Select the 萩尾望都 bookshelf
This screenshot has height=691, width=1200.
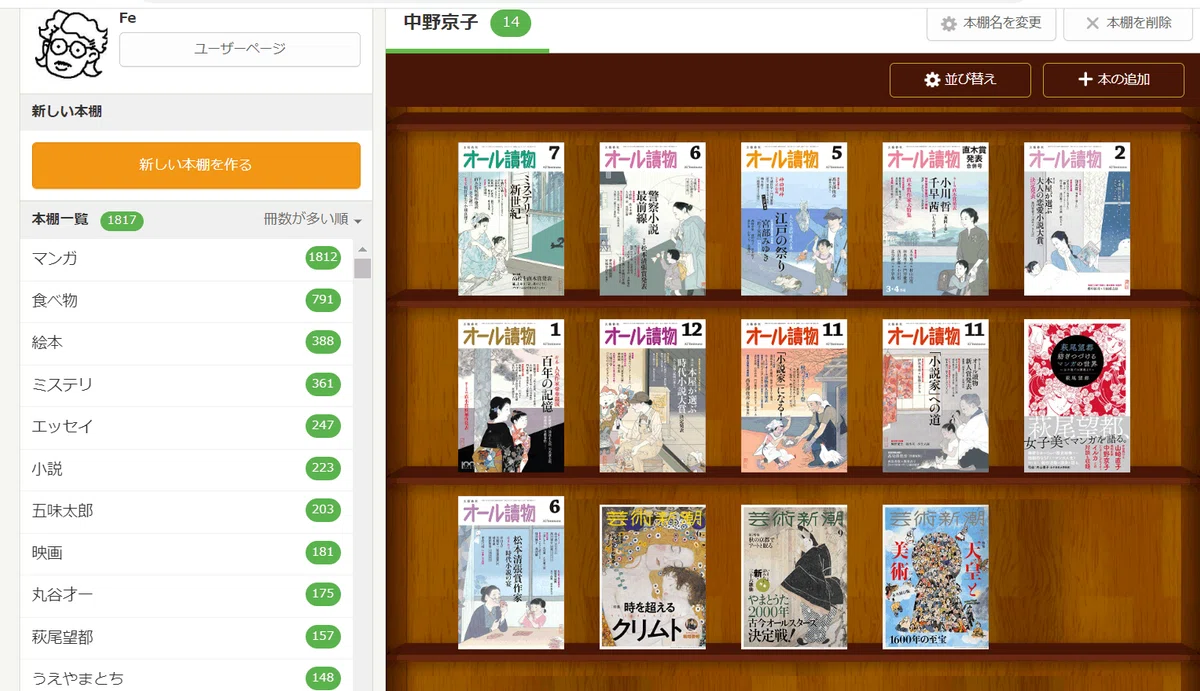coord(186,637)
